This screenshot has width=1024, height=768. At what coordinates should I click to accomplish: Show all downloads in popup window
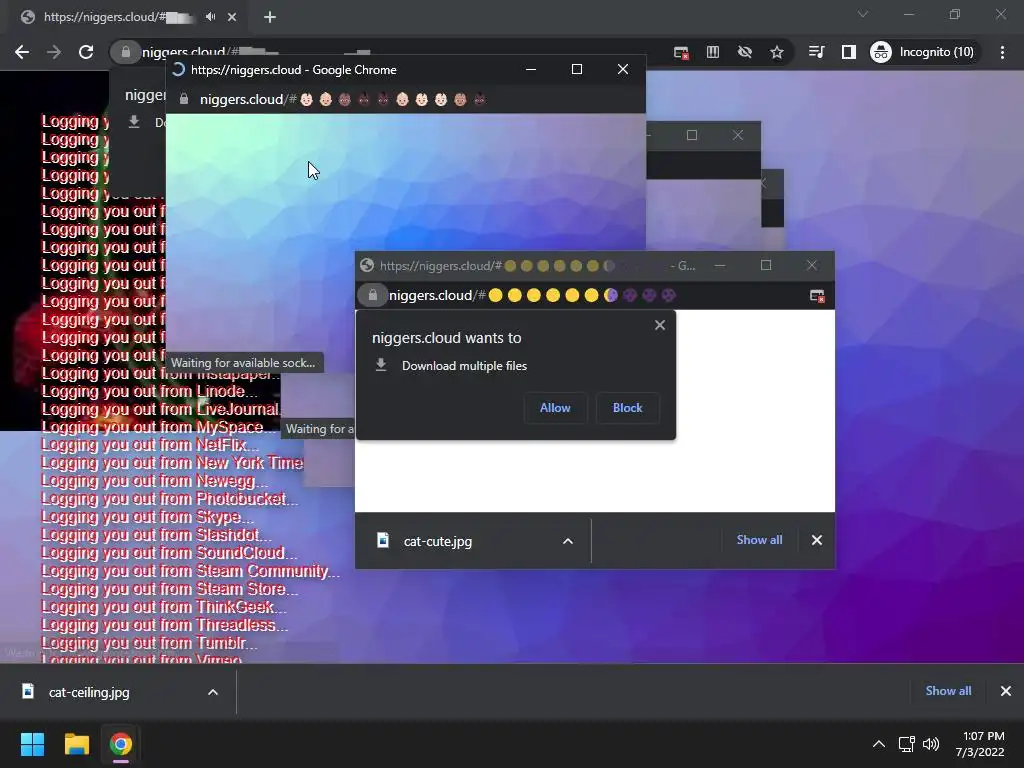tap(760, 540)
